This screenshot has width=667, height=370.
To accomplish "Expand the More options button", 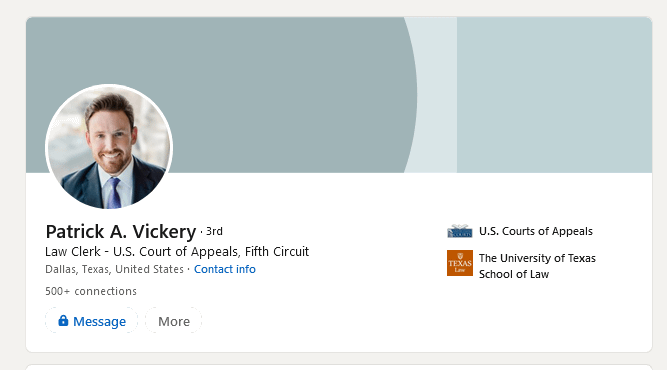I will click(174, 321).
